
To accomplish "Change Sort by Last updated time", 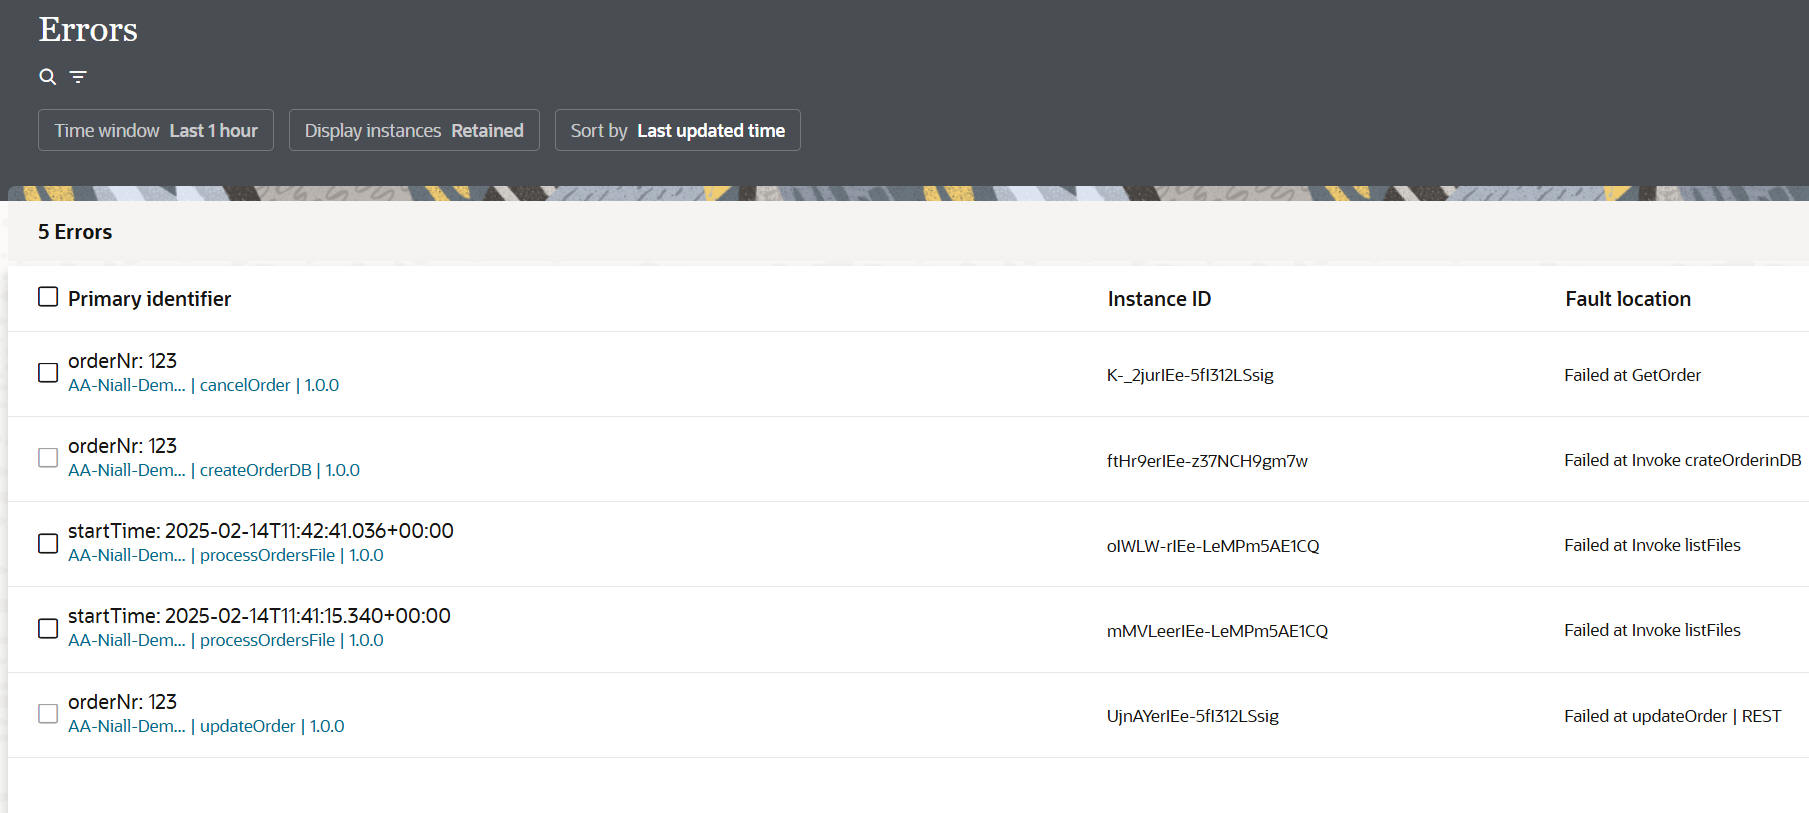I will [x=677, y=130].
